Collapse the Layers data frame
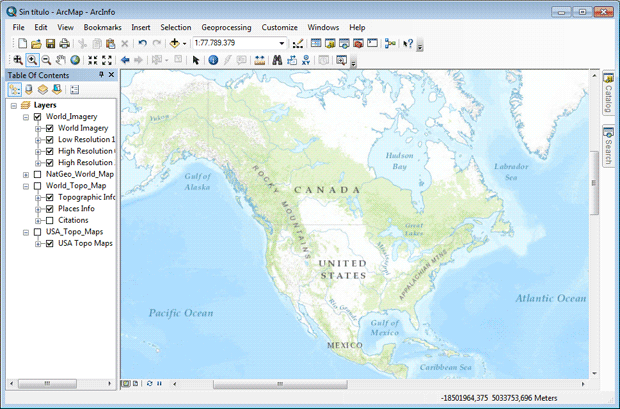 click(14, 106)
